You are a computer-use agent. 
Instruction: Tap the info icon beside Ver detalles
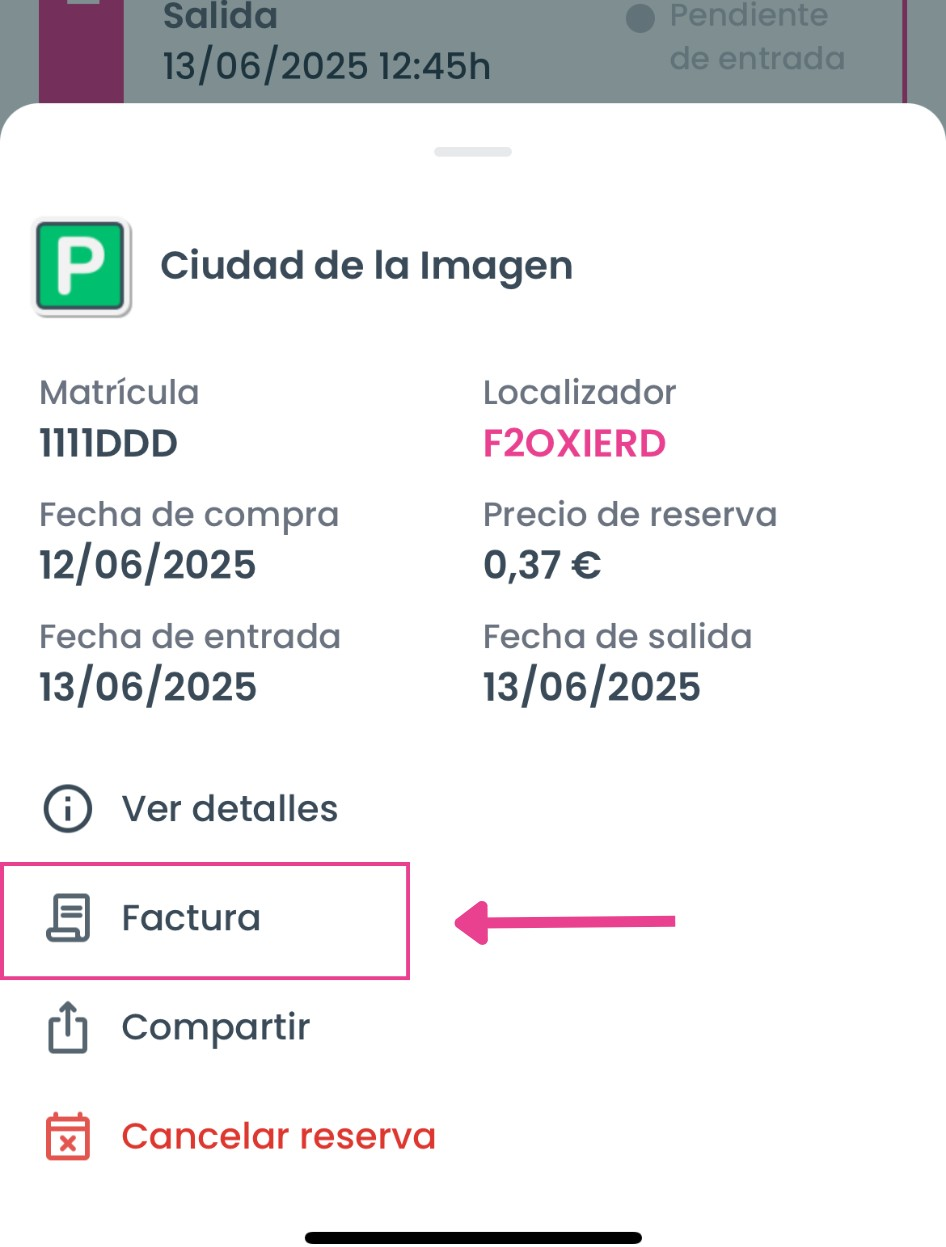click(68, 808)
